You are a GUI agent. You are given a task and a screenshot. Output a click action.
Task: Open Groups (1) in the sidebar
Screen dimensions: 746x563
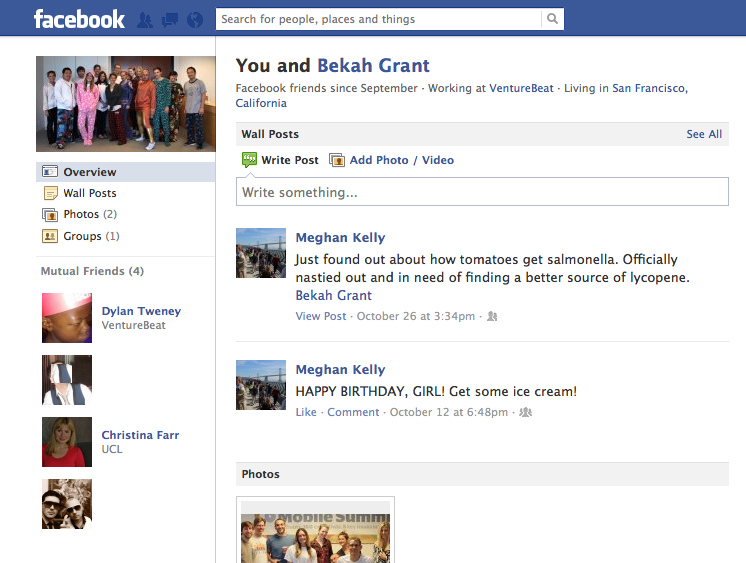(x=91, y=236)
